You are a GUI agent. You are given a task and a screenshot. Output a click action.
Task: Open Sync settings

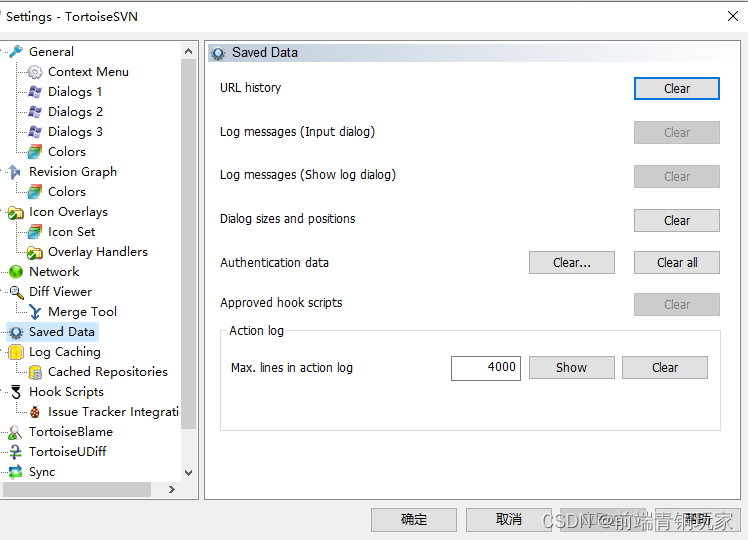pyautogui.click(x=42, y=472)
